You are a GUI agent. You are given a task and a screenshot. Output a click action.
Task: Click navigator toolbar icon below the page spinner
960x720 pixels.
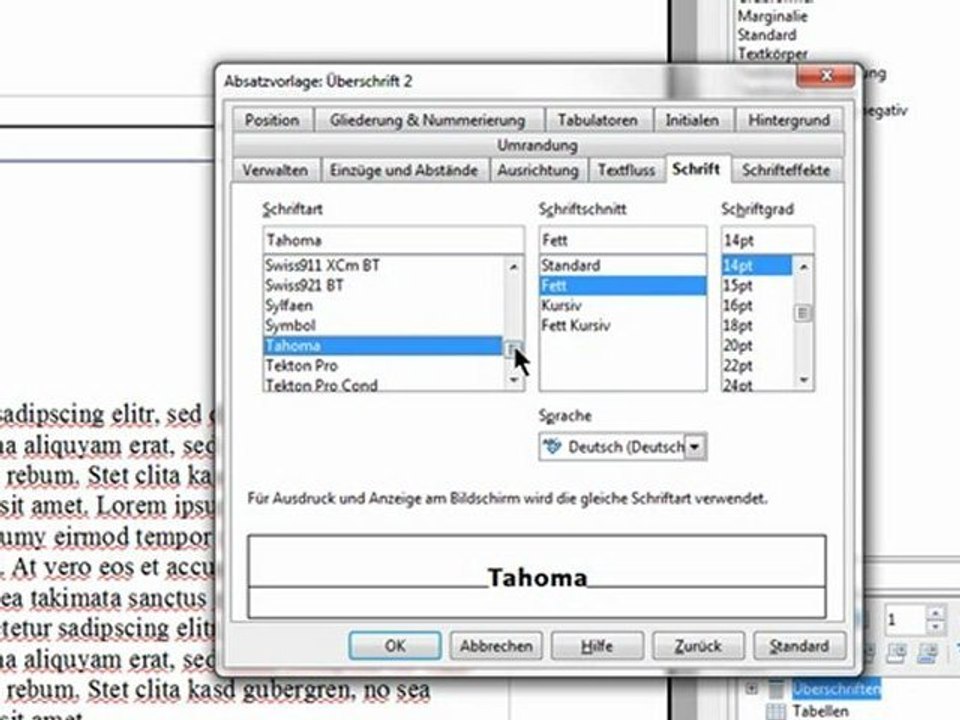[896, 654]
